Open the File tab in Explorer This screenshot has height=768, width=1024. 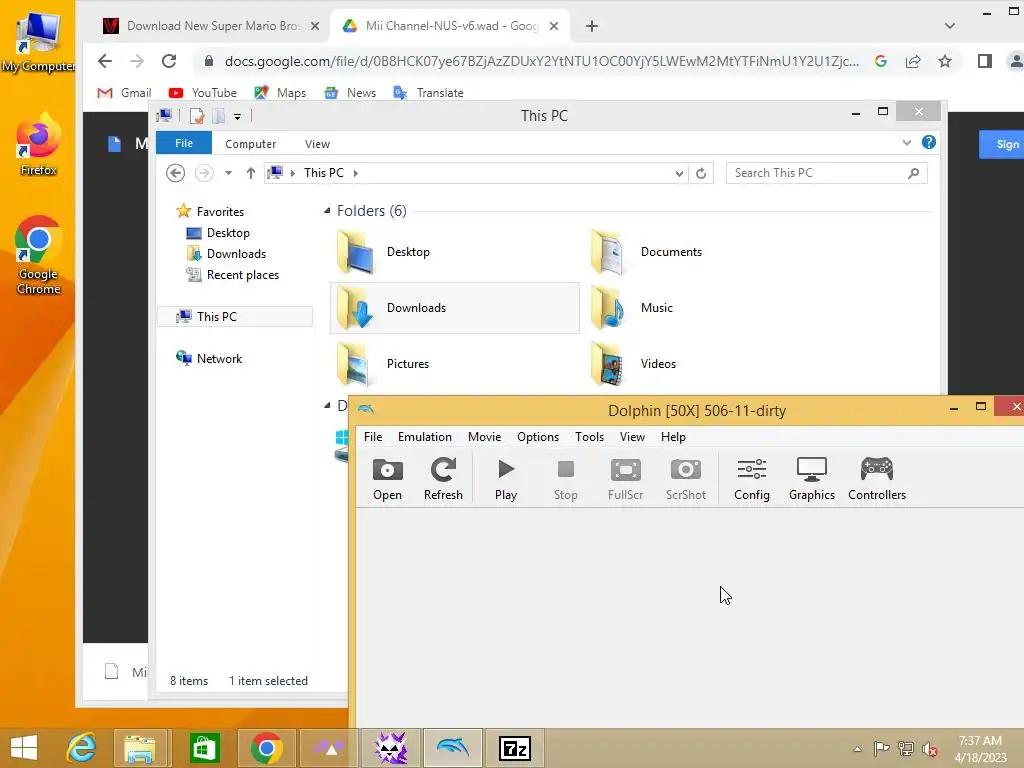pyautogui.click(x=184, y=143)
